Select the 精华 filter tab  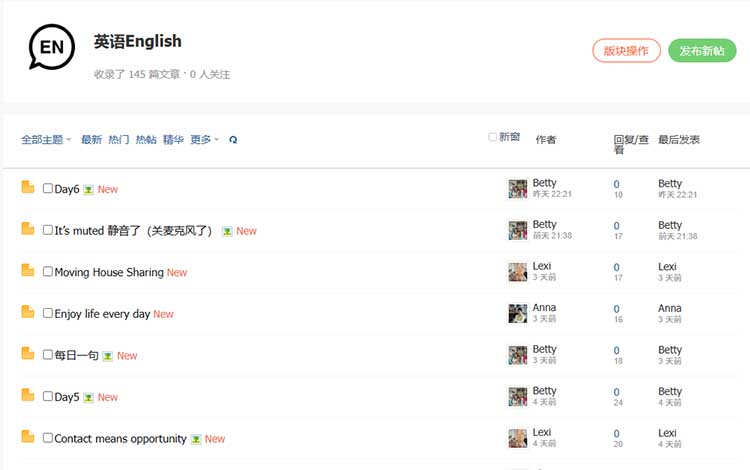pyautogui.click(x=173, y=140)
